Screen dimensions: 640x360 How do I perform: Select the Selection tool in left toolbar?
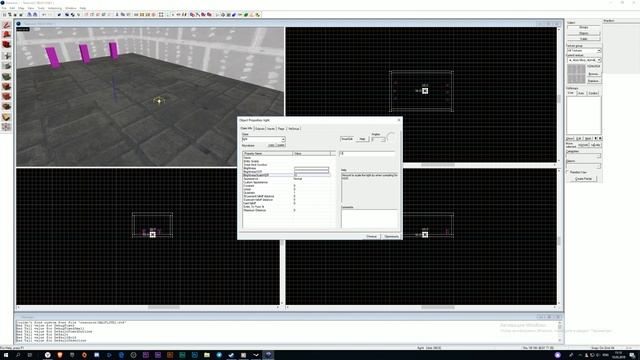coord(6,25)
